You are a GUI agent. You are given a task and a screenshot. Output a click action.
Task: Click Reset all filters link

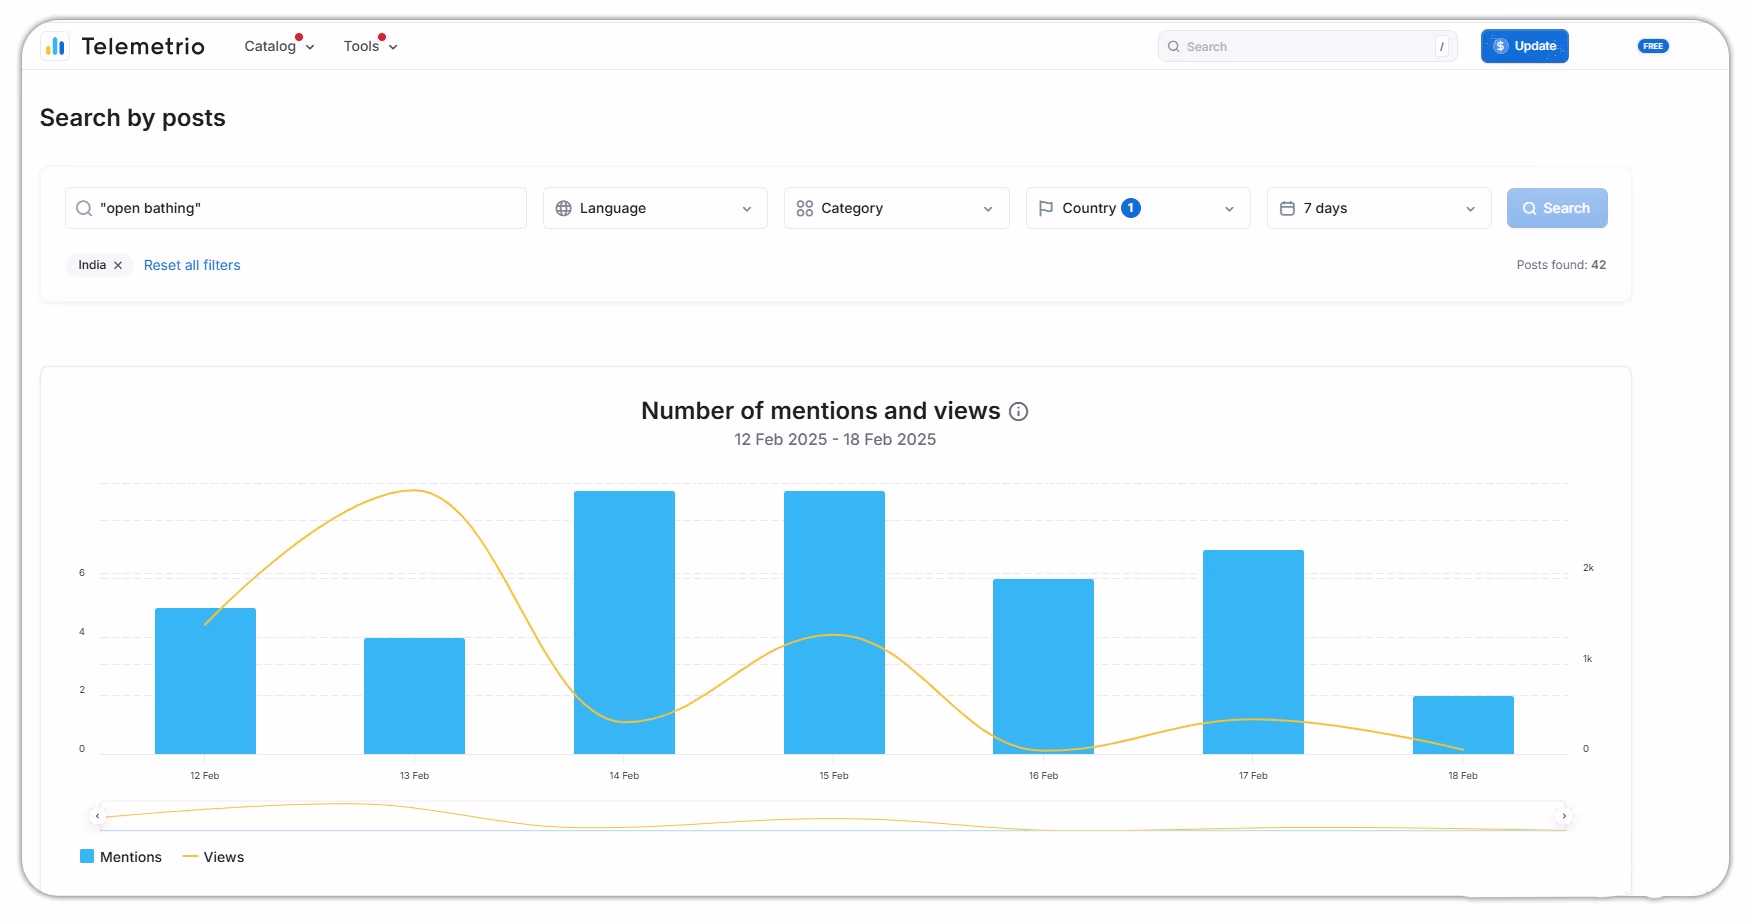point(192,265)
